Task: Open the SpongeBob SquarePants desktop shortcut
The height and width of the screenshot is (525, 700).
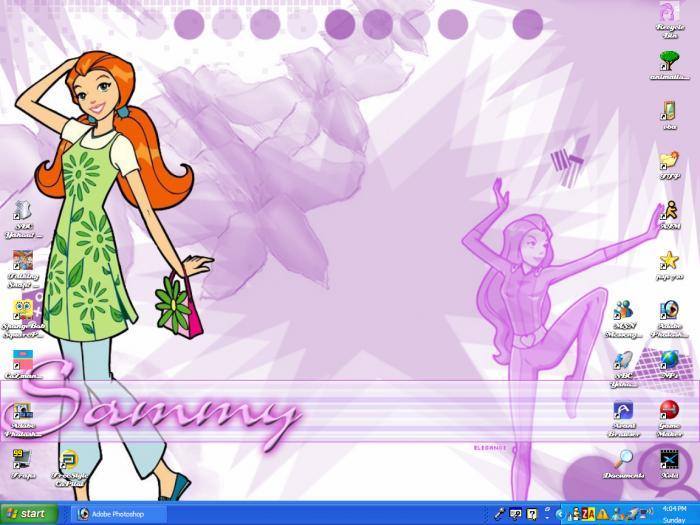Action: point(22,311)
